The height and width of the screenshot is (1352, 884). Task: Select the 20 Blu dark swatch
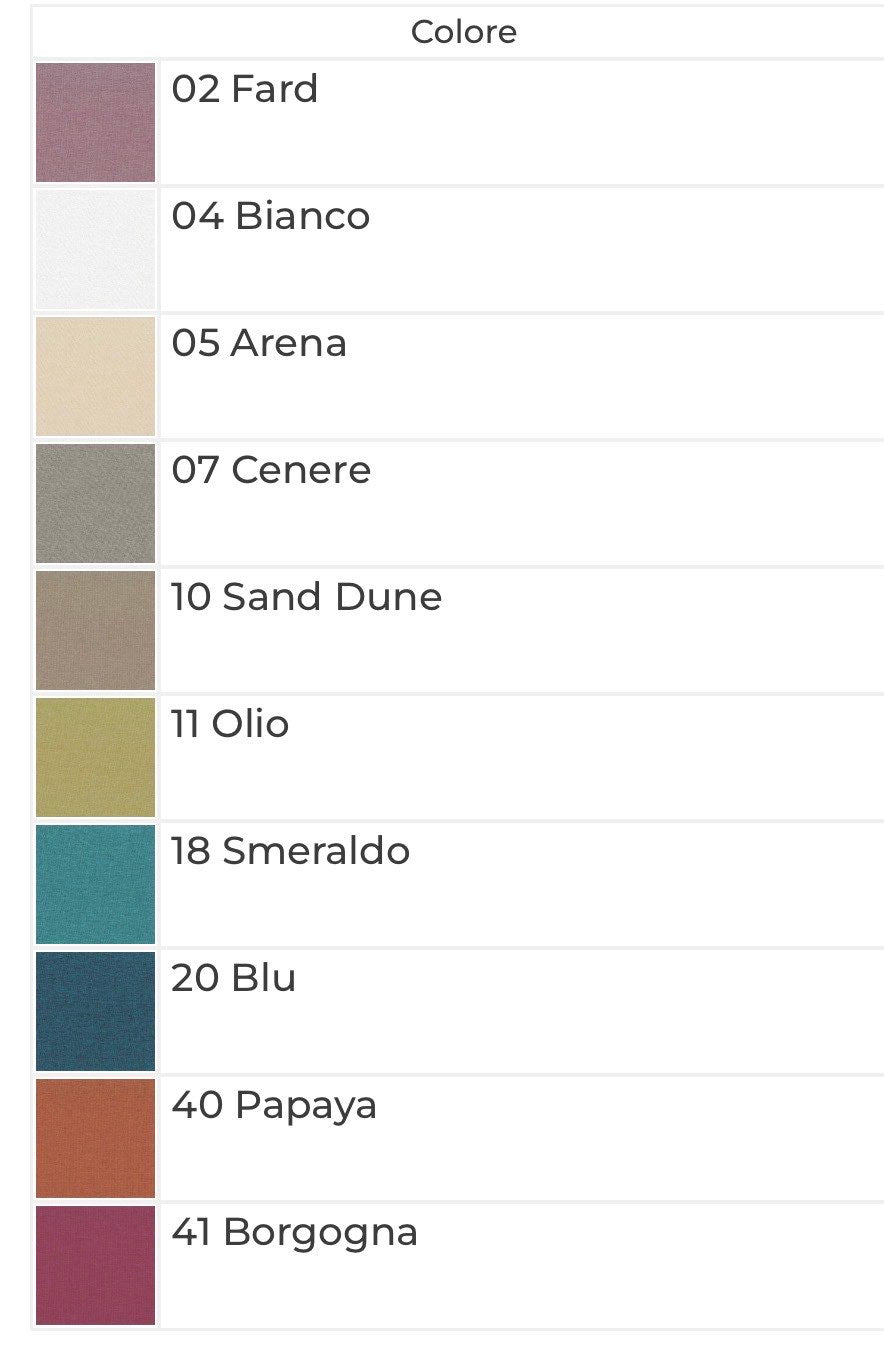coord(96,1011)
